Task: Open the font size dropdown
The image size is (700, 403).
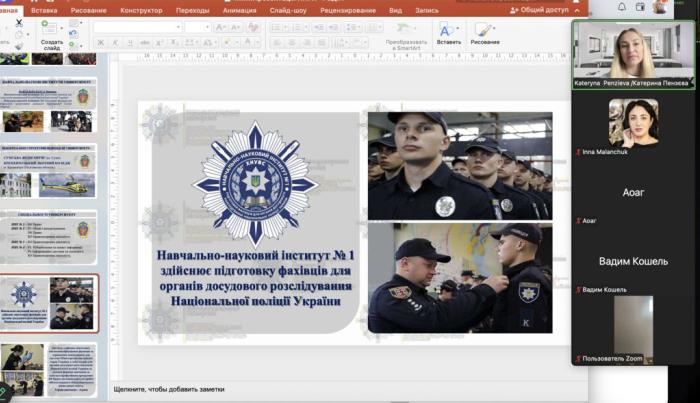Action: [x=197, y=27]
